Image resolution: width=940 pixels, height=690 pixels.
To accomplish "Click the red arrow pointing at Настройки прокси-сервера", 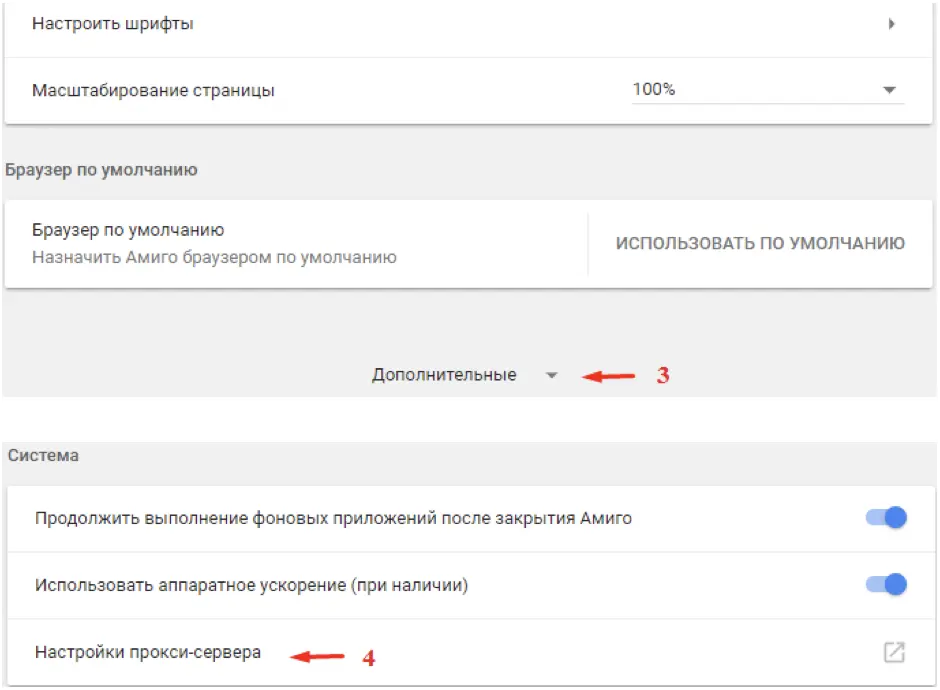I will coord(317,657).
